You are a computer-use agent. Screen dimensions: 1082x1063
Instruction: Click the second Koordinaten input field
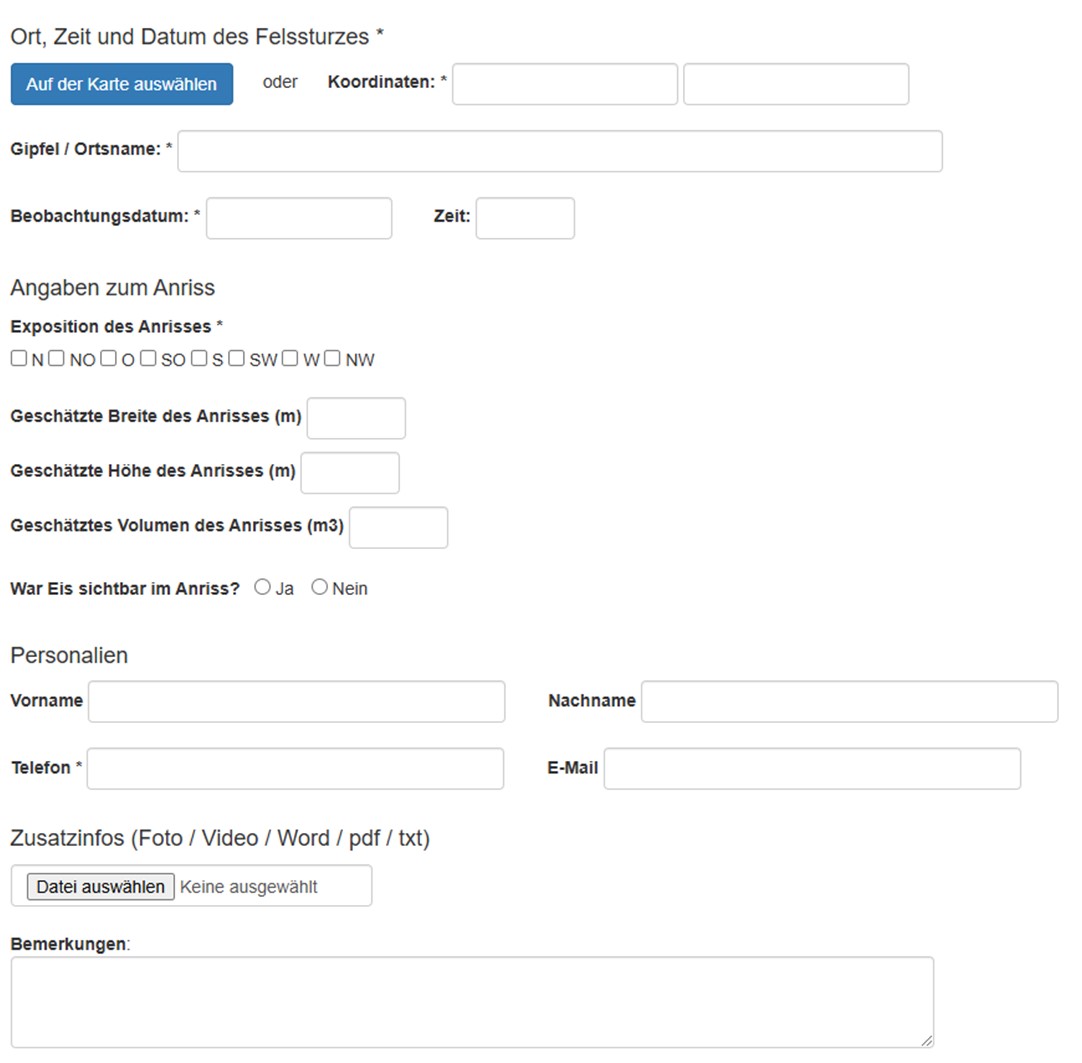point(796,84)
